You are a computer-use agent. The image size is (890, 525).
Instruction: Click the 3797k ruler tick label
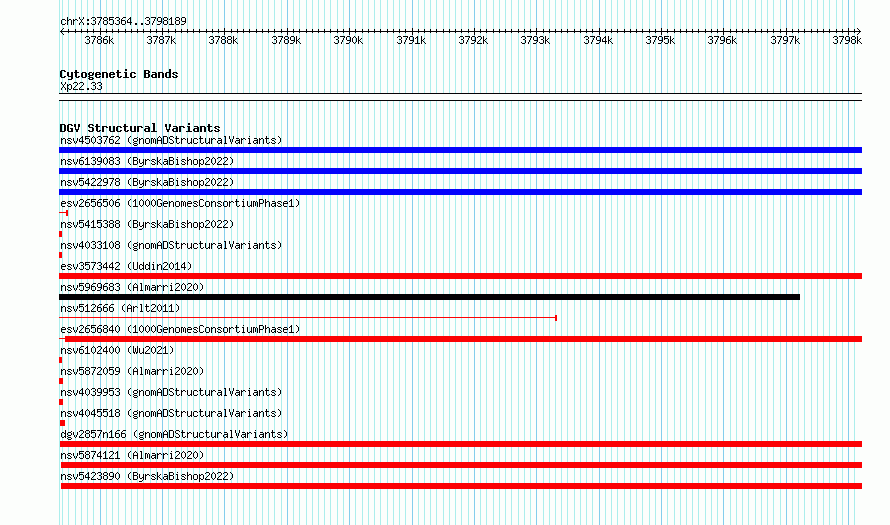(785, 40)
